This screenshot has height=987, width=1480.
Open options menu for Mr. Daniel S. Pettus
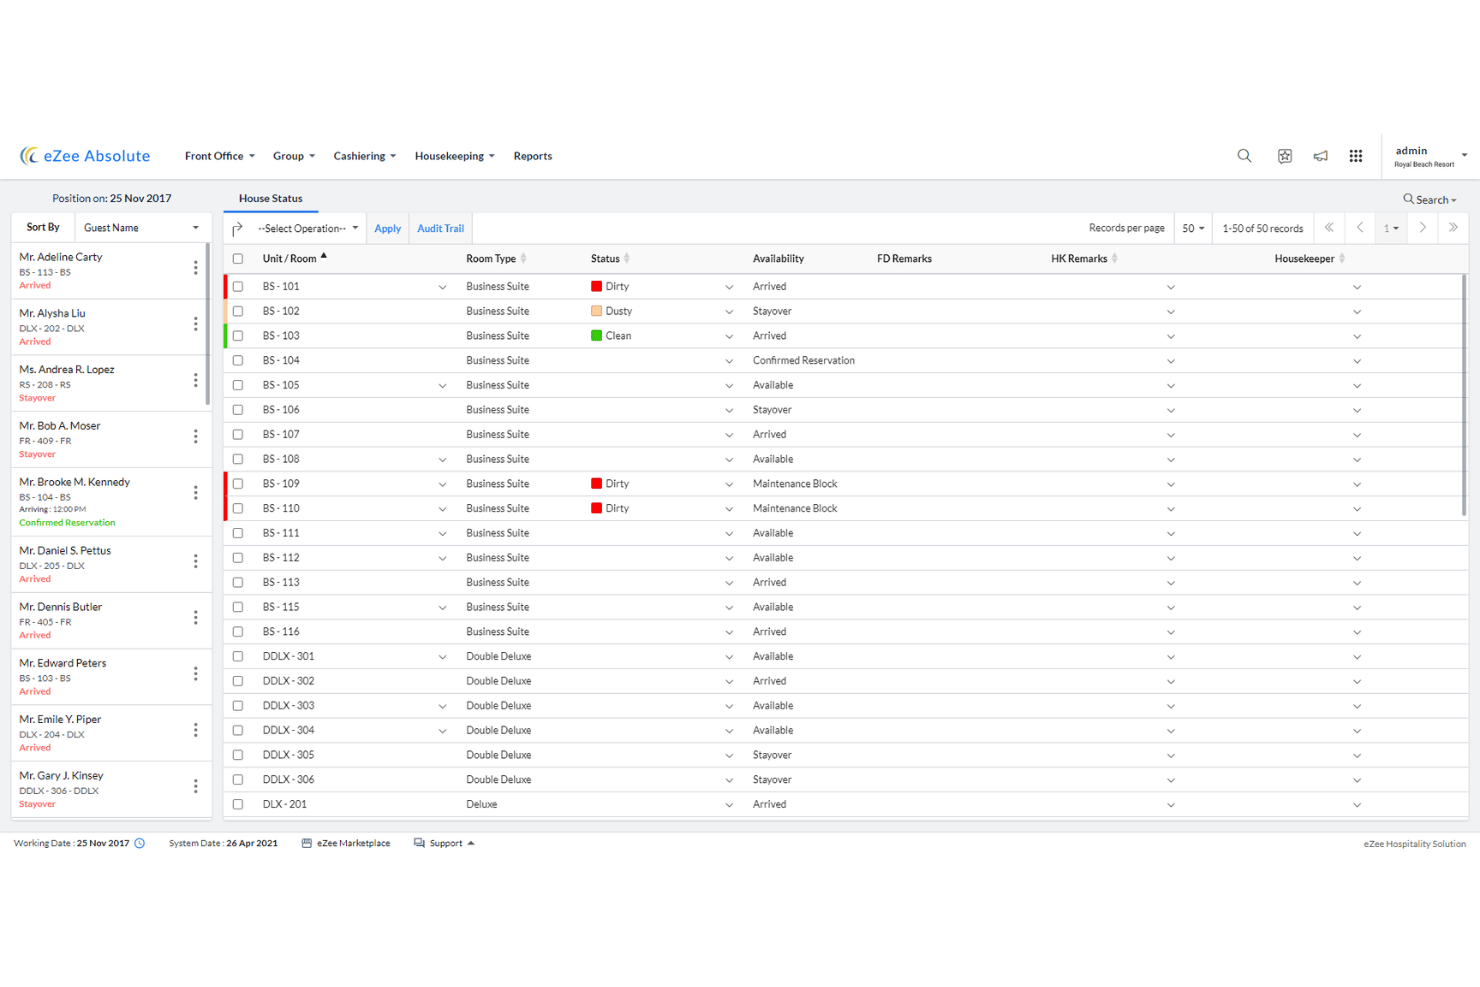click(x=195, y=561)
